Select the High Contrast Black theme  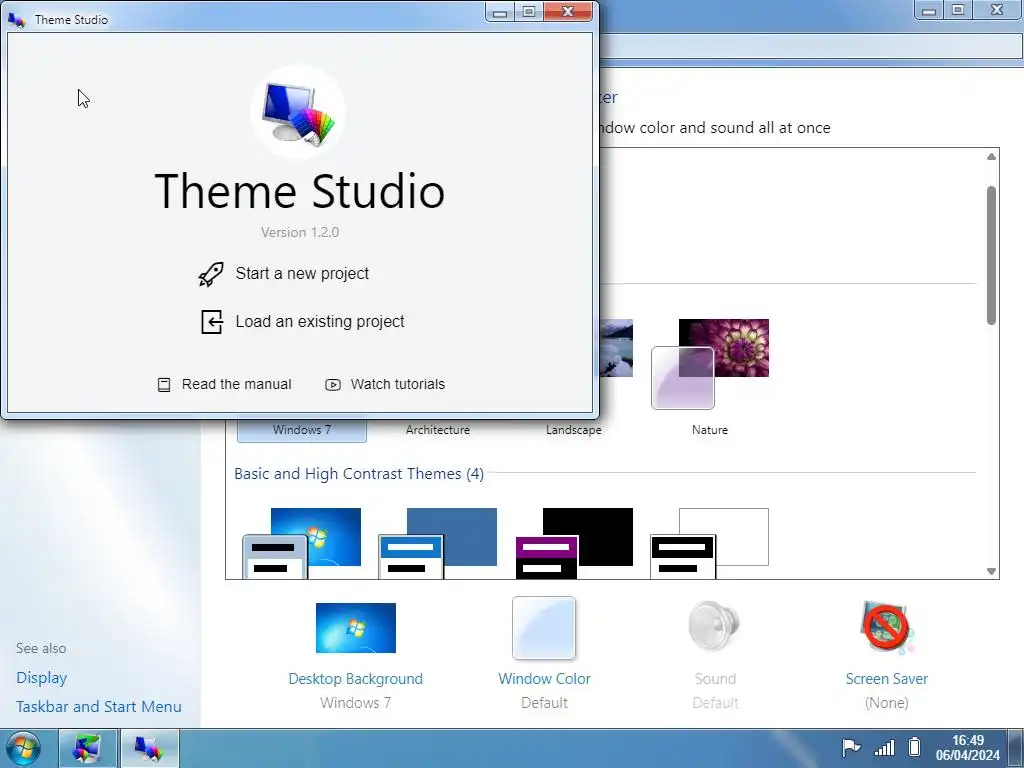[x=574, y=543]
